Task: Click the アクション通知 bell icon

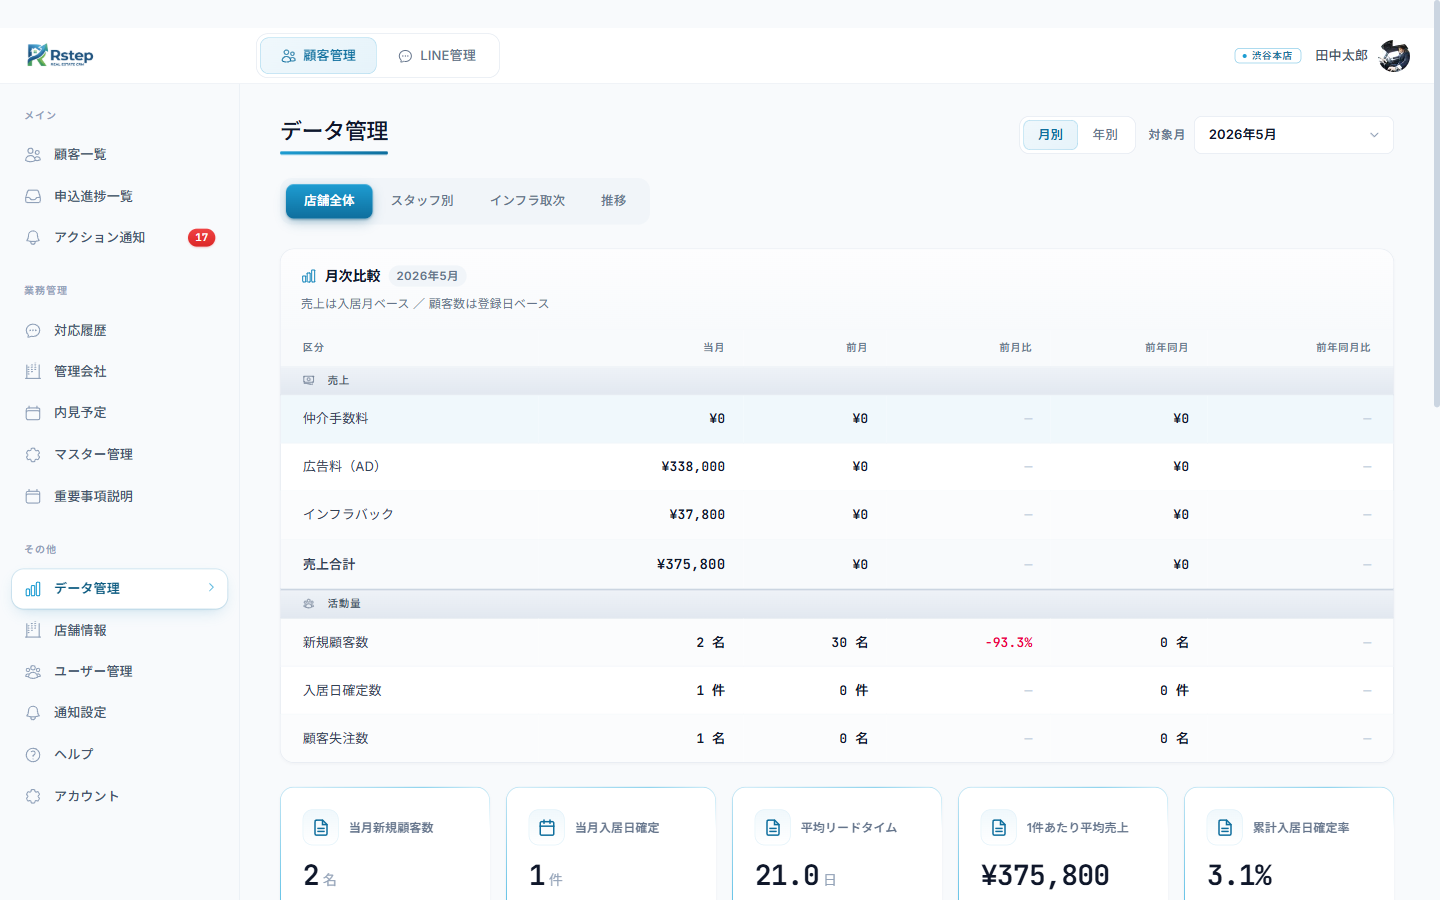Action: coord(33,238)
